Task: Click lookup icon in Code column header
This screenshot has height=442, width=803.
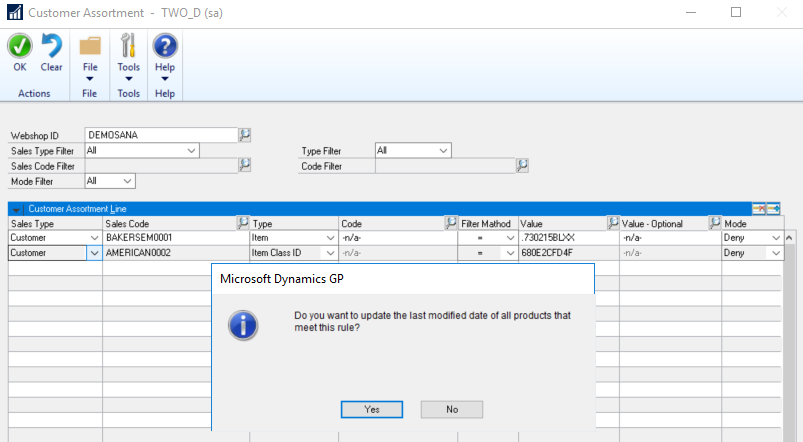Action: click(x=451, y=223)
